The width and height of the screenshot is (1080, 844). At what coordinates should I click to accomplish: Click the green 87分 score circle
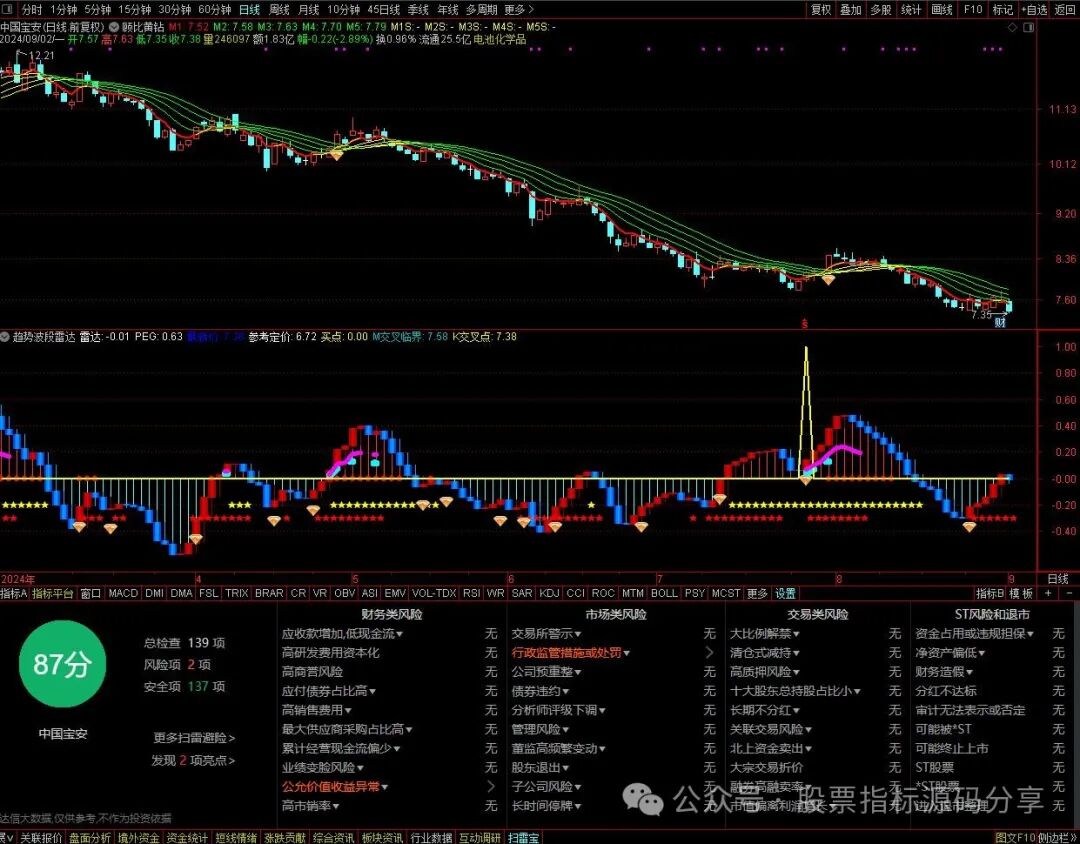[x=63, y=664]
